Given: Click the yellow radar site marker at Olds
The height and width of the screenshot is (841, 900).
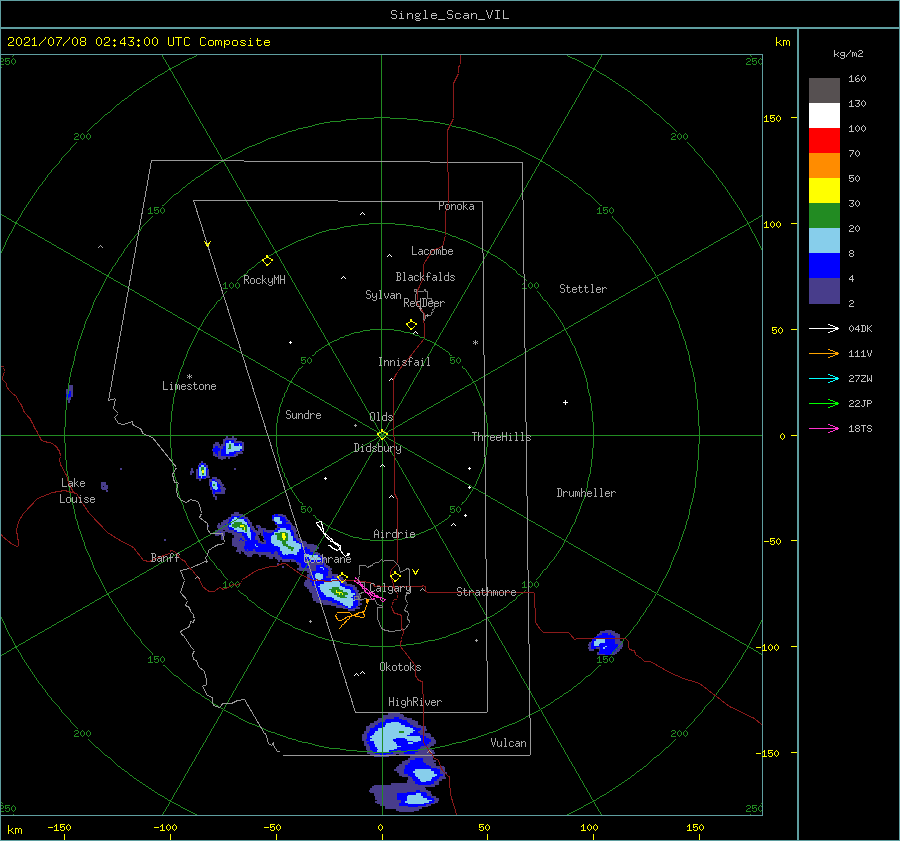Looking at the screenshot, I should 382,435.
